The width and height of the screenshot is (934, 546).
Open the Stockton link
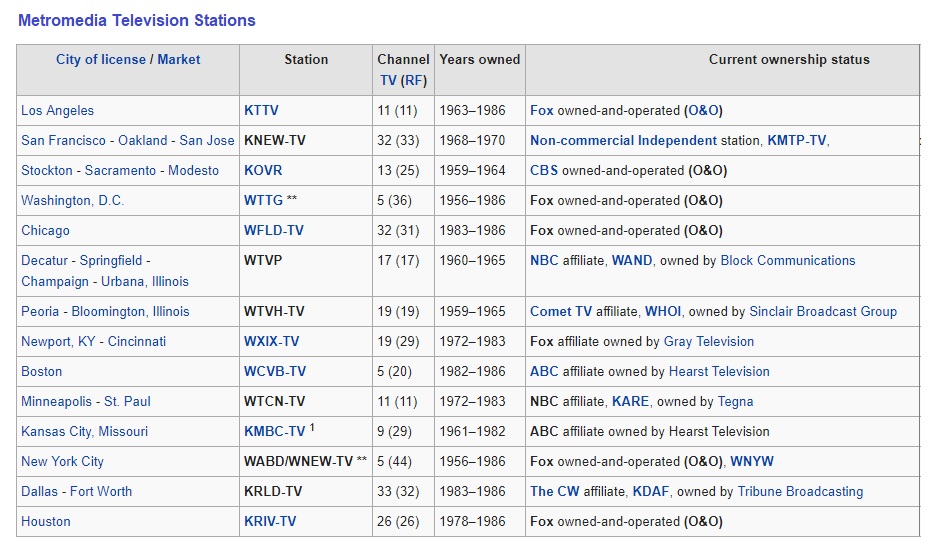pyautogui.click(x=46, y=171)
